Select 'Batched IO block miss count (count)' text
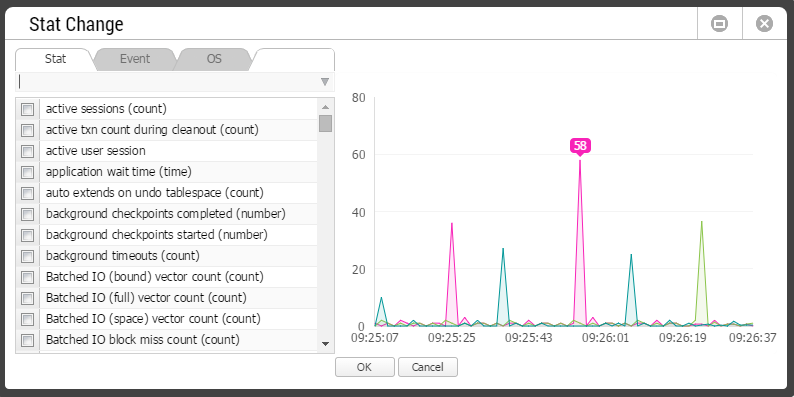794x397 pixels. pos(143,340)
